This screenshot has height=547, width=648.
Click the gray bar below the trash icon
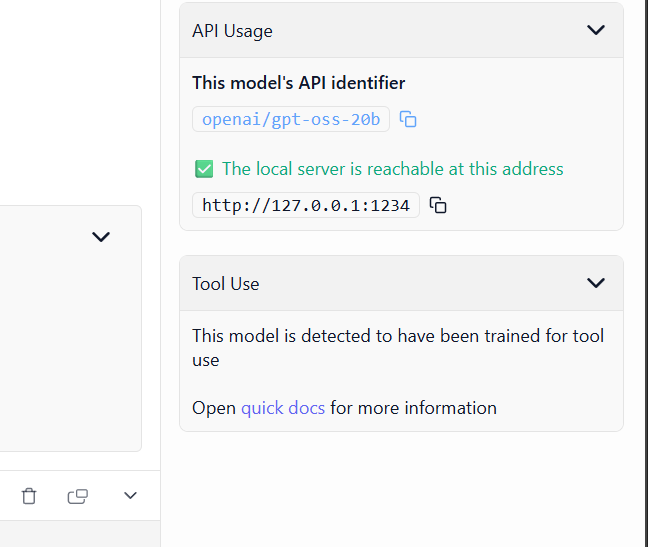(x=80, y=533)
